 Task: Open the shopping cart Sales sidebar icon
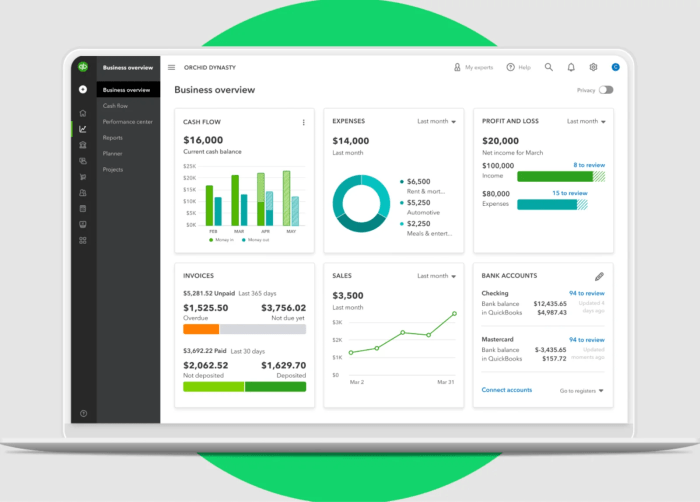point(83,177)
